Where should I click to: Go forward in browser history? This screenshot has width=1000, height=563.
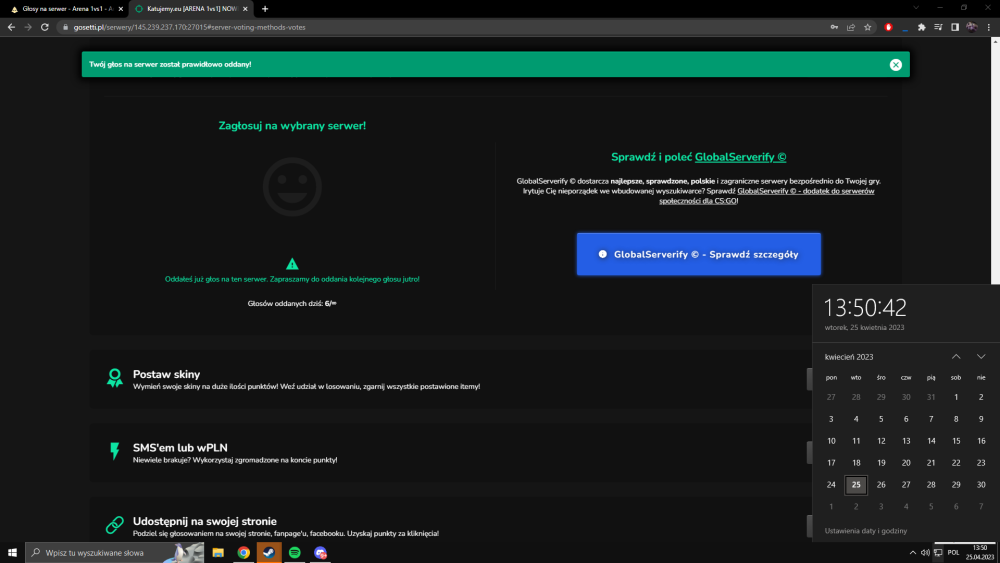click(28, 27)
